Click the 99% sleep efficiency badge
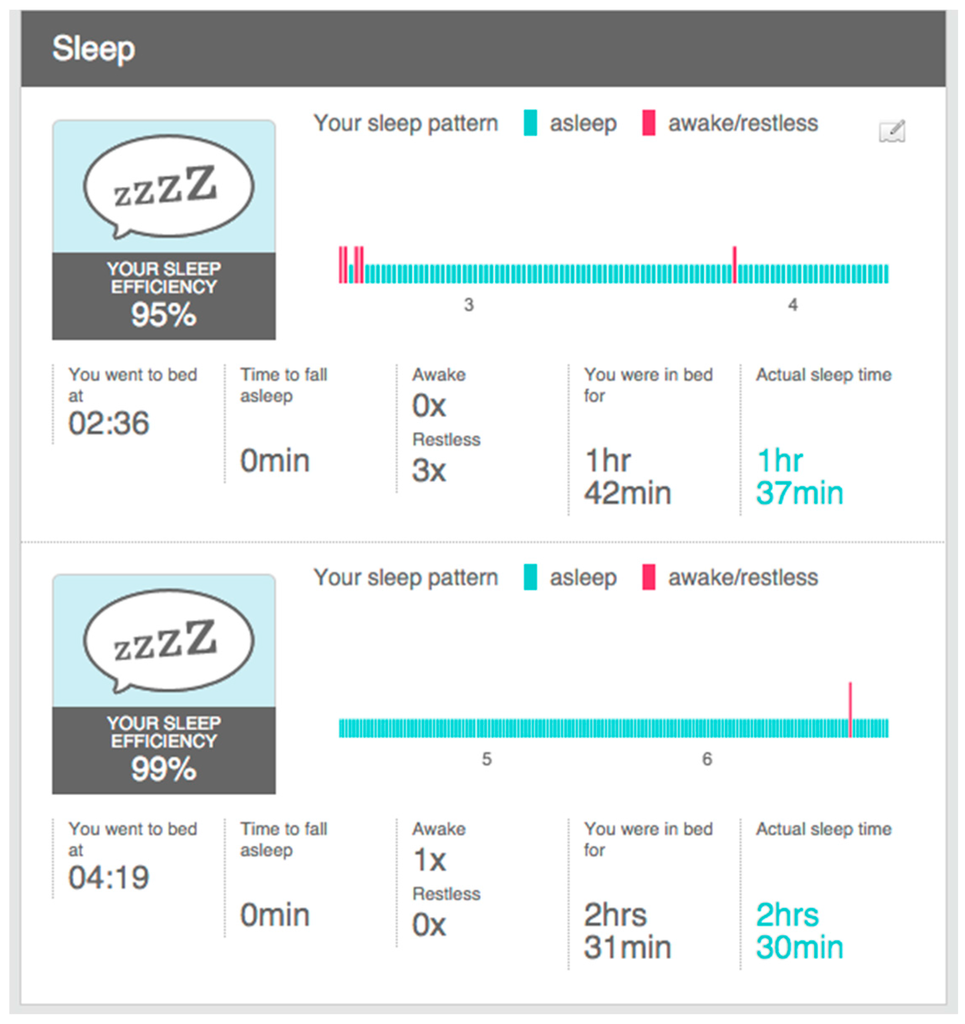 click(164, 751)
